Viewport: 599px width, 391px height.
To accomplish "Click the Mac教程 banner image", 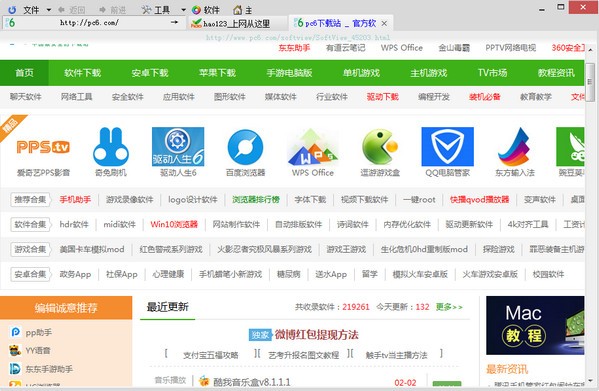I will tap(535, 325).
